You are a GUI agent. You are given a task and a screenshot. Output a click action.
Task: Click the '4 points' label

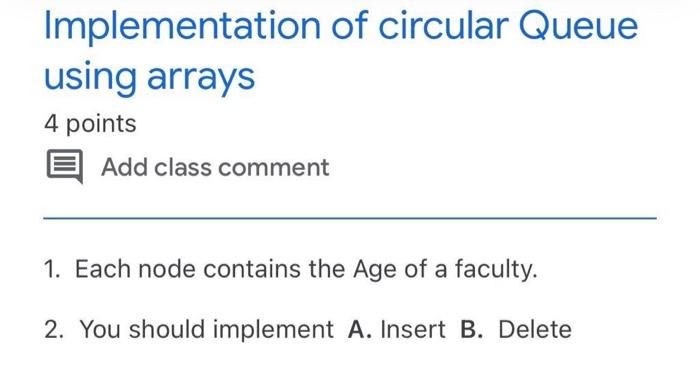tap(90, 124)
